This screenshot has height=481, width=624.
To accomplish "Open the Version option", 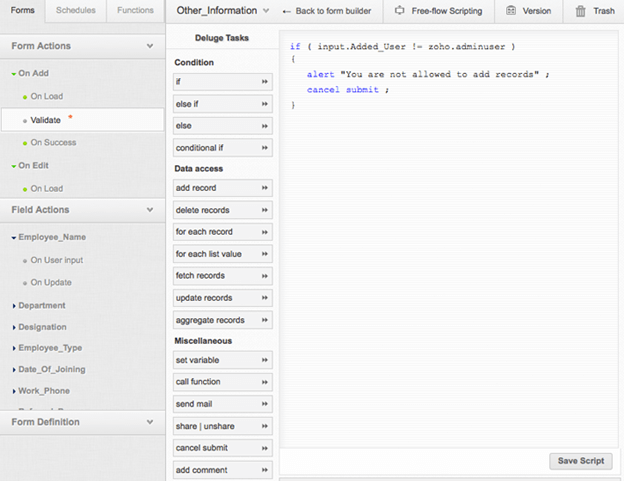I will click(529, 11).
